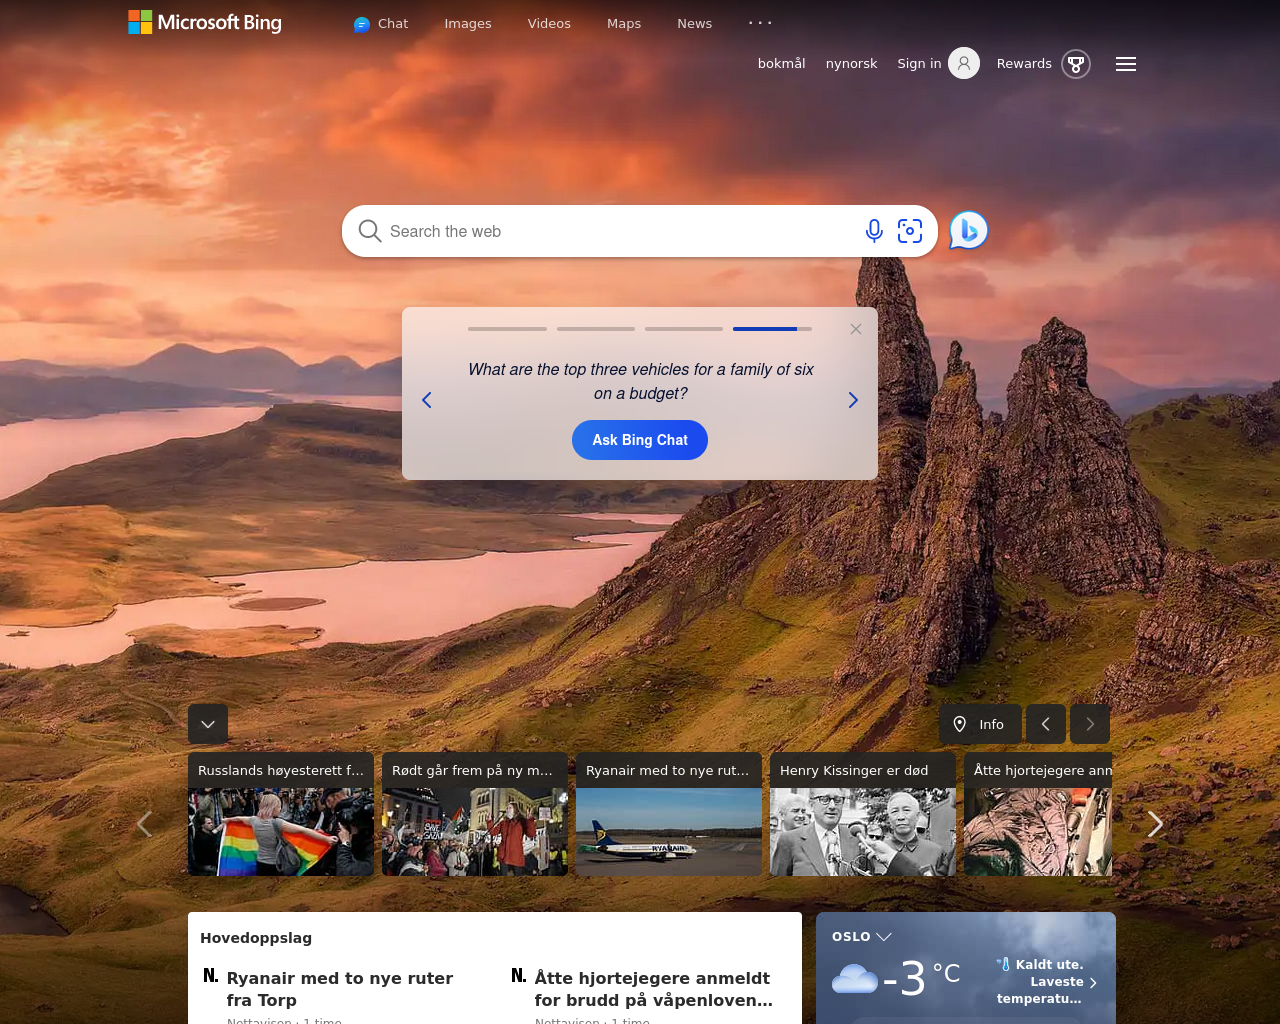
Task: Open Russlands høyesterett news card
Action: [x=281, y=814]
